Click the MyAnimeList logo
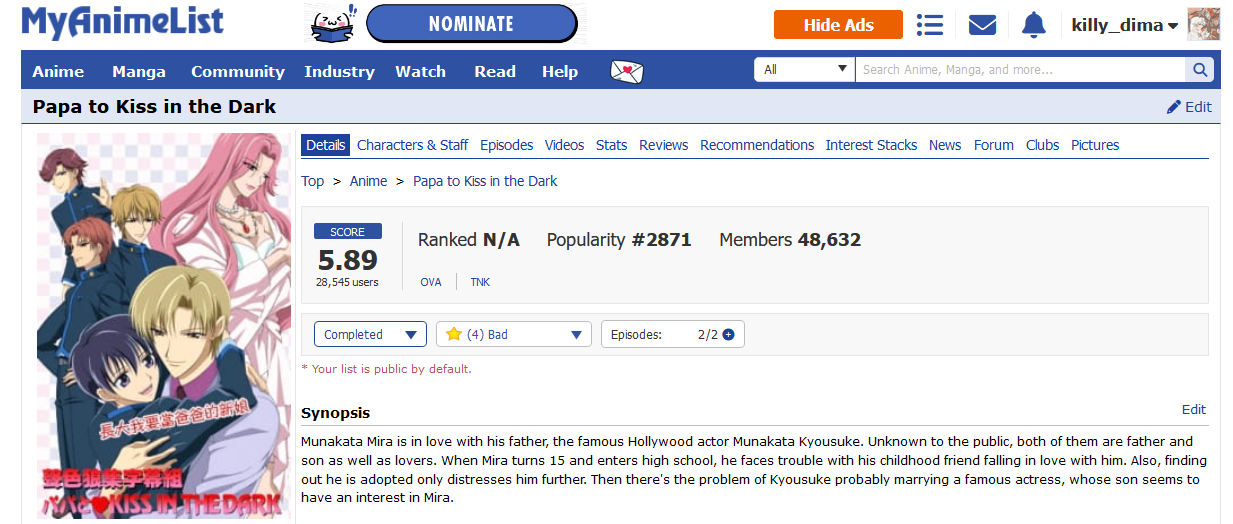This screenshot has height=524, width=1233. coord(122,23)
